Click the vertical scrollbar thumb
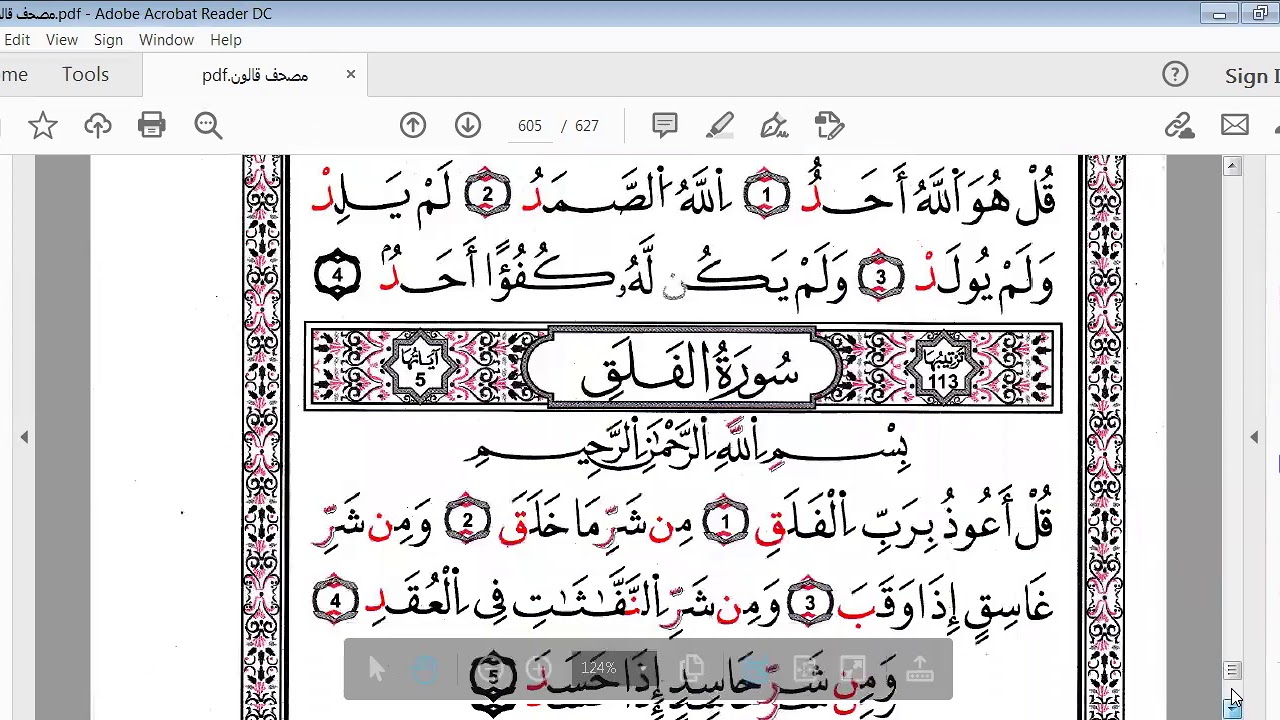 click(1232, 671)
